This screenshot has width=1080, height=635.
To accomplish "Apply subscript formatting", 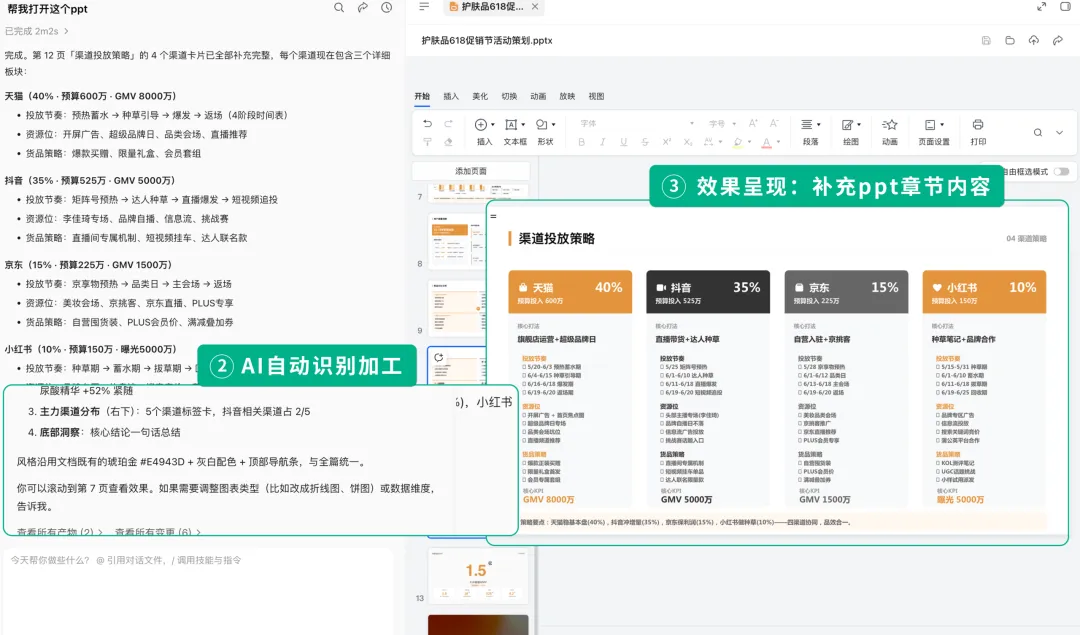I will tap(687, 142).
